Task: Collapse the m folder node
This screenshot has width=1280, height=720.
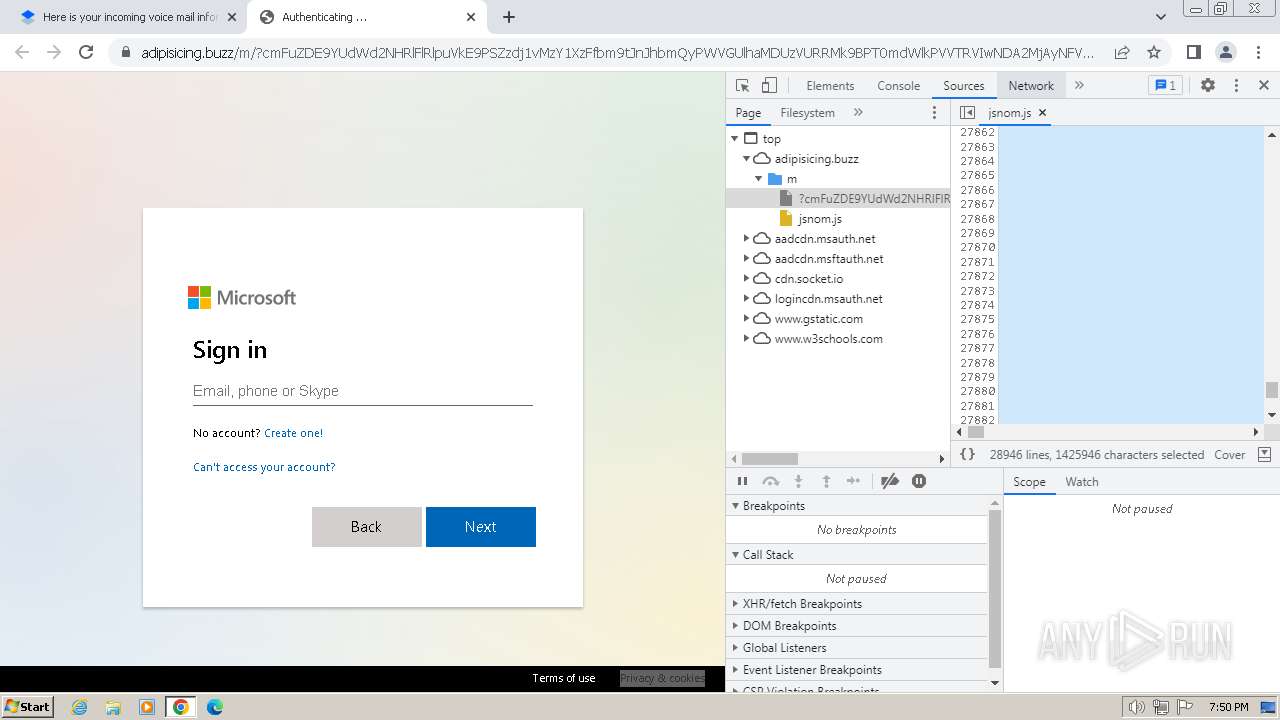Action: click(758, 179)
